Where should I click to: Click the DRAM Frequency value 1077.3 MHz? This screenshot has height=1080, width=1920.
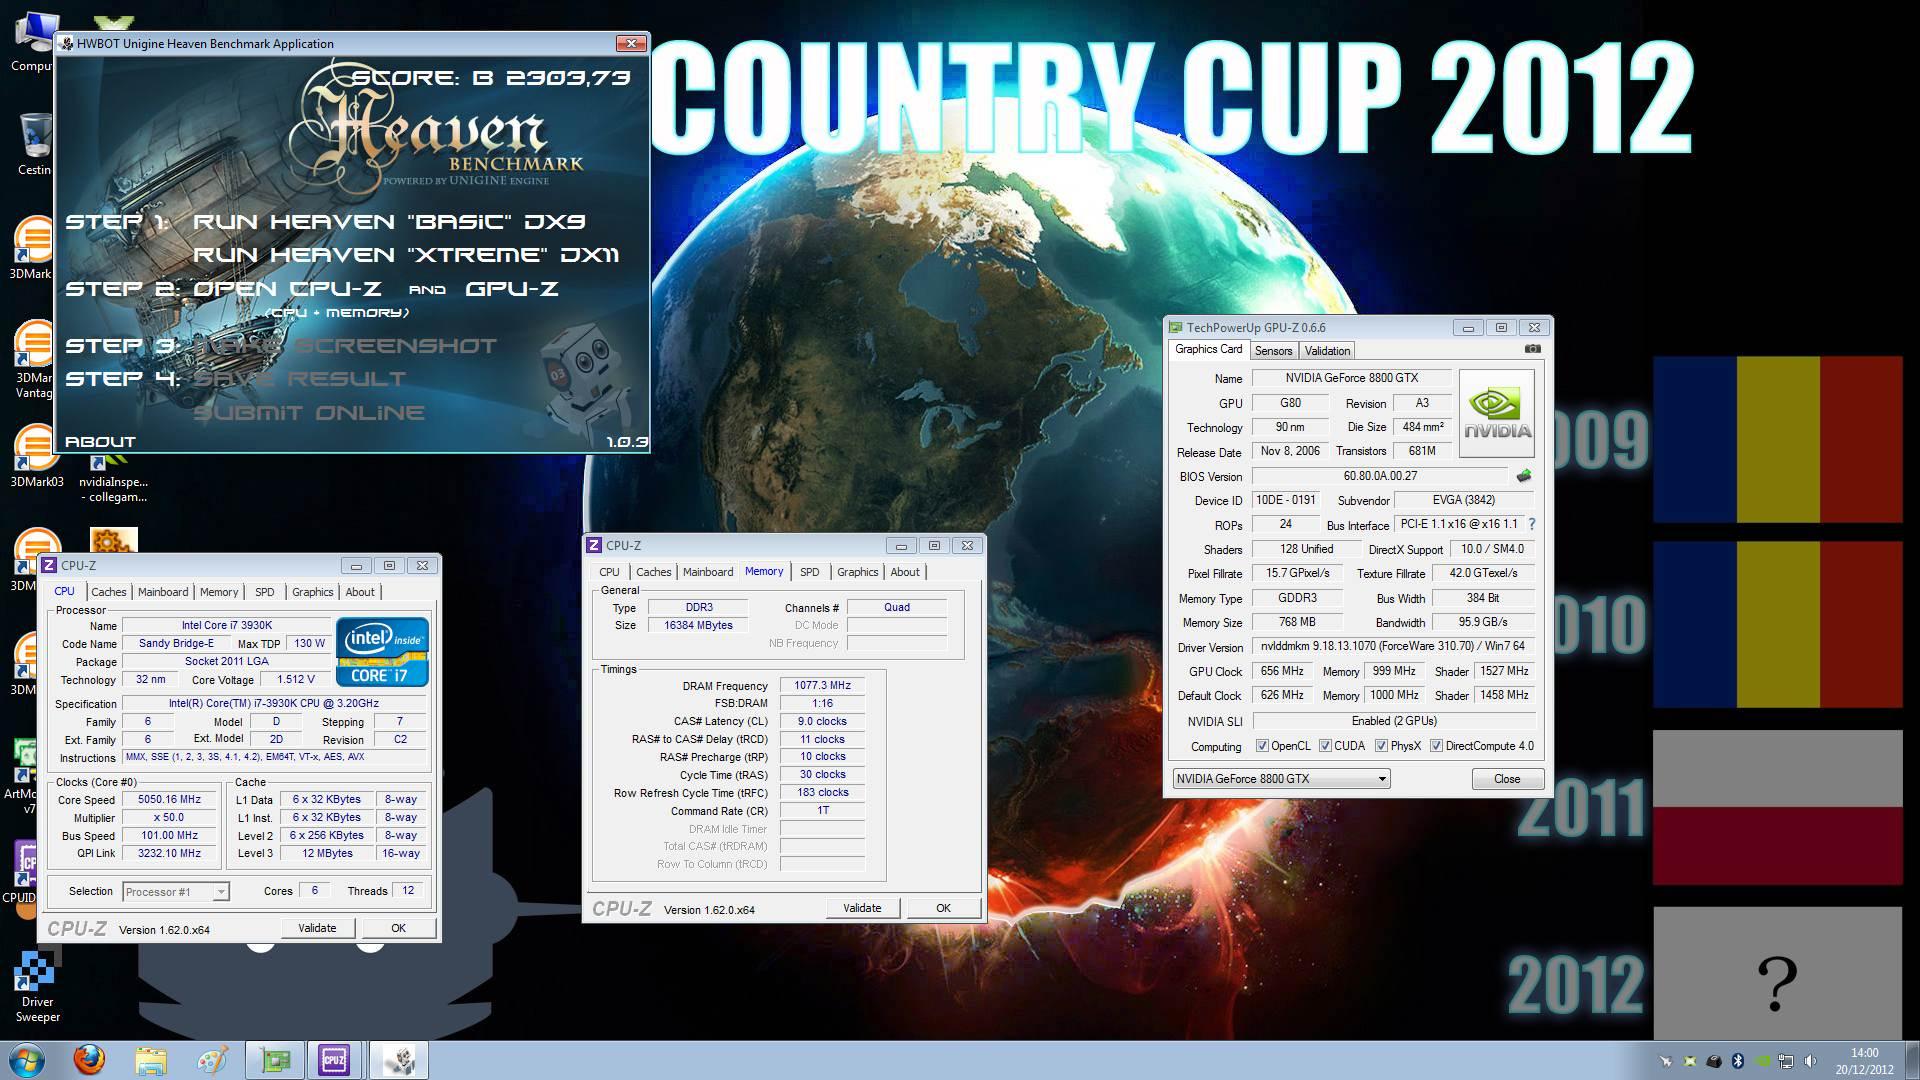(822, 686)
